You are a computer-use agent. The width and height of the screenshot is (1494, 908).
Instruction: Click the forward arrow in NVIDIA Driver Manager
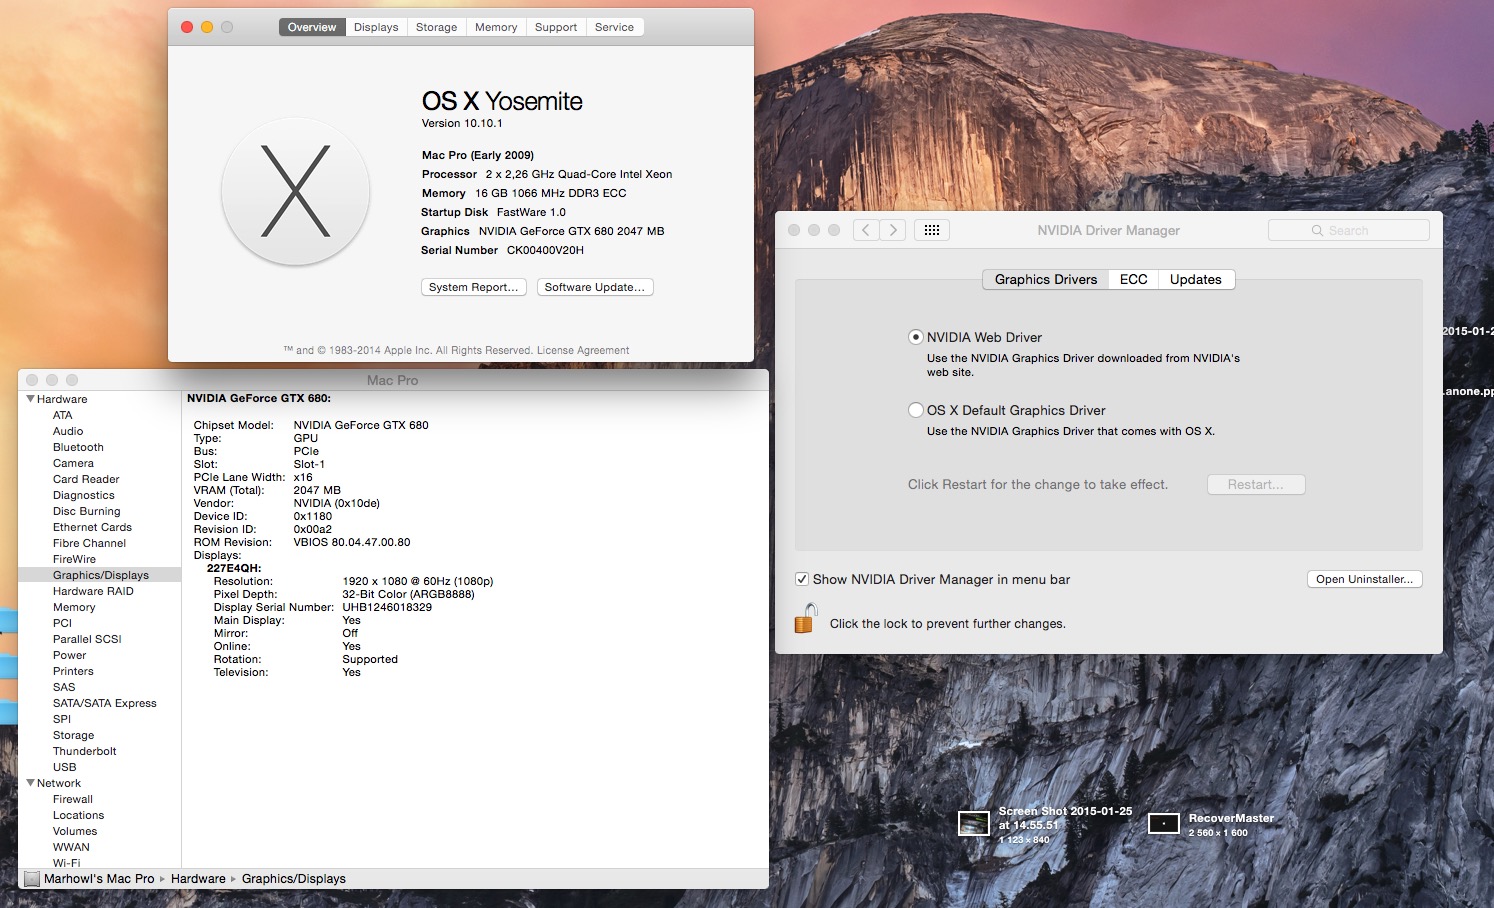pyautogui.click(x=893, y=230)
